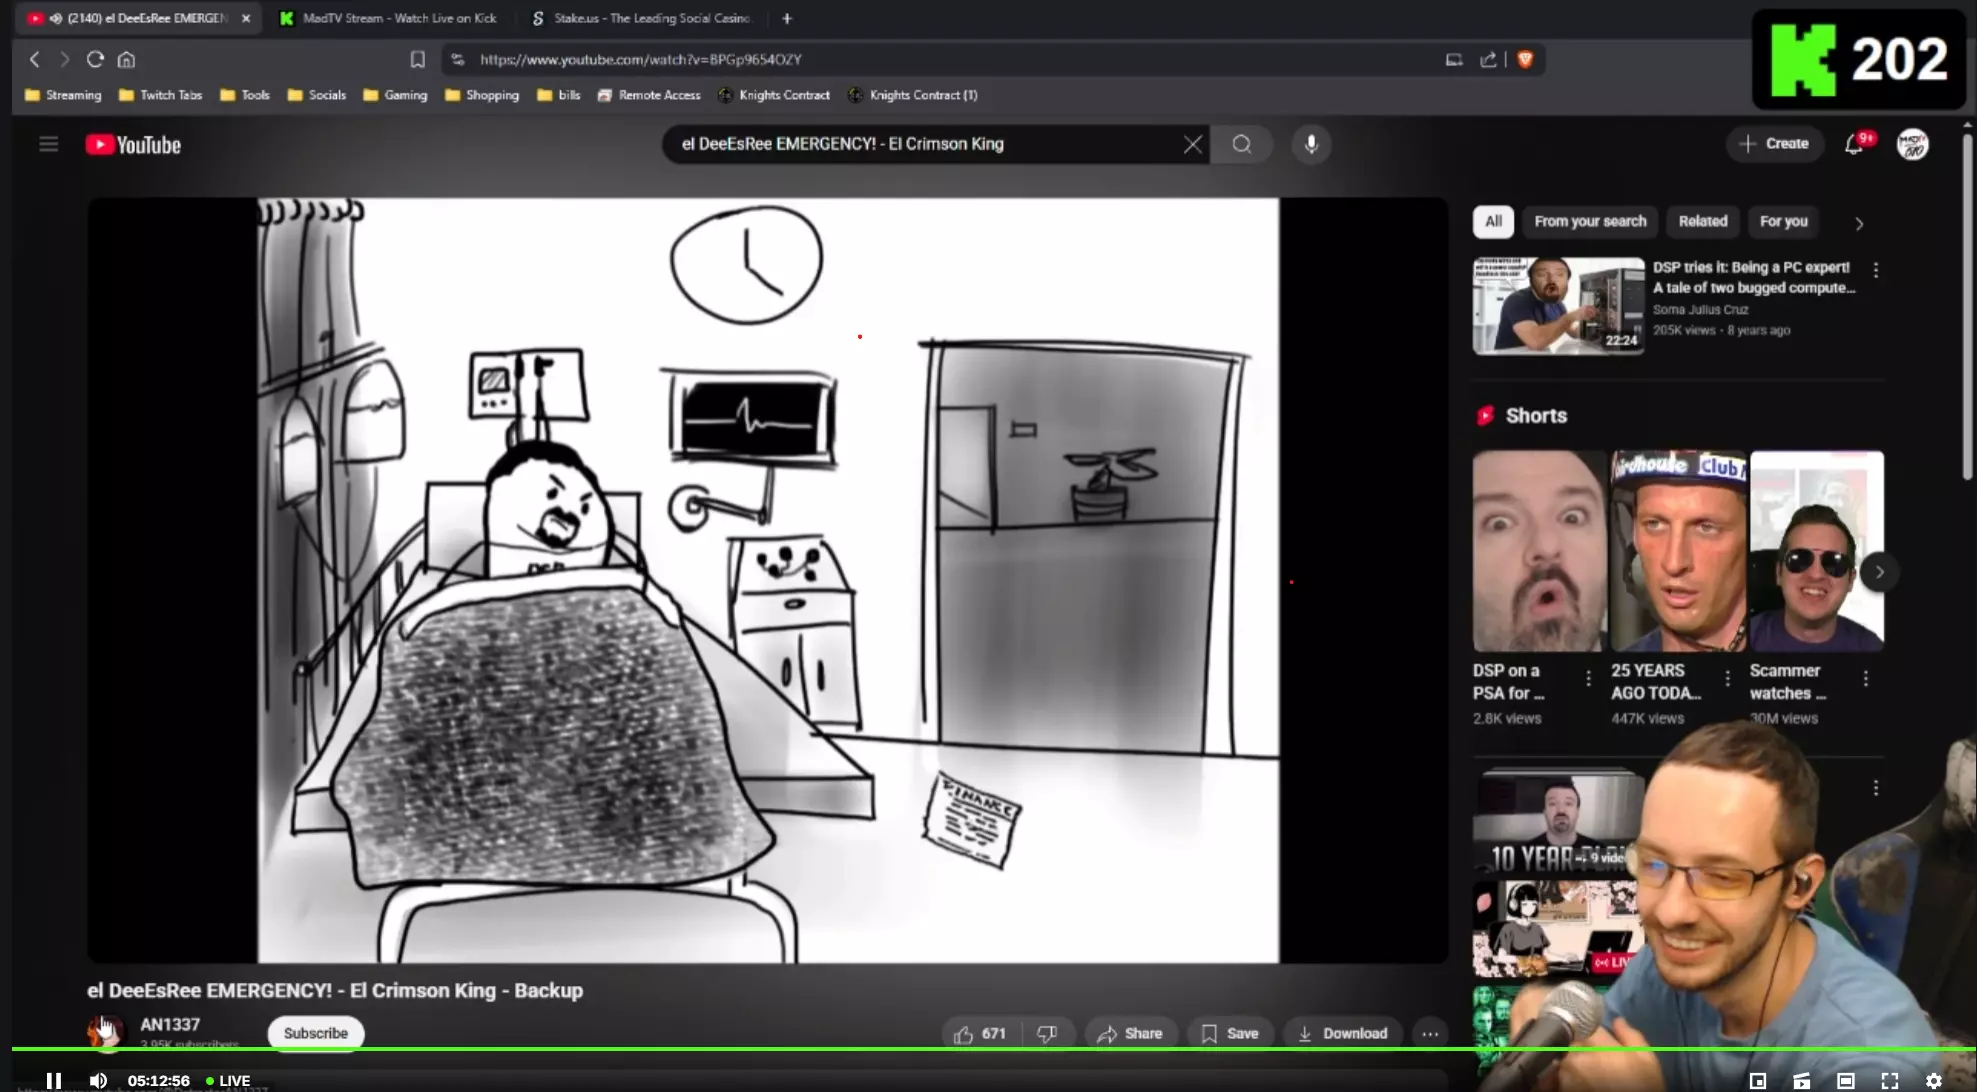Play the DSP on a PSA Short
Viewport: 1977px width, 1092px height.
point(1539,550)
